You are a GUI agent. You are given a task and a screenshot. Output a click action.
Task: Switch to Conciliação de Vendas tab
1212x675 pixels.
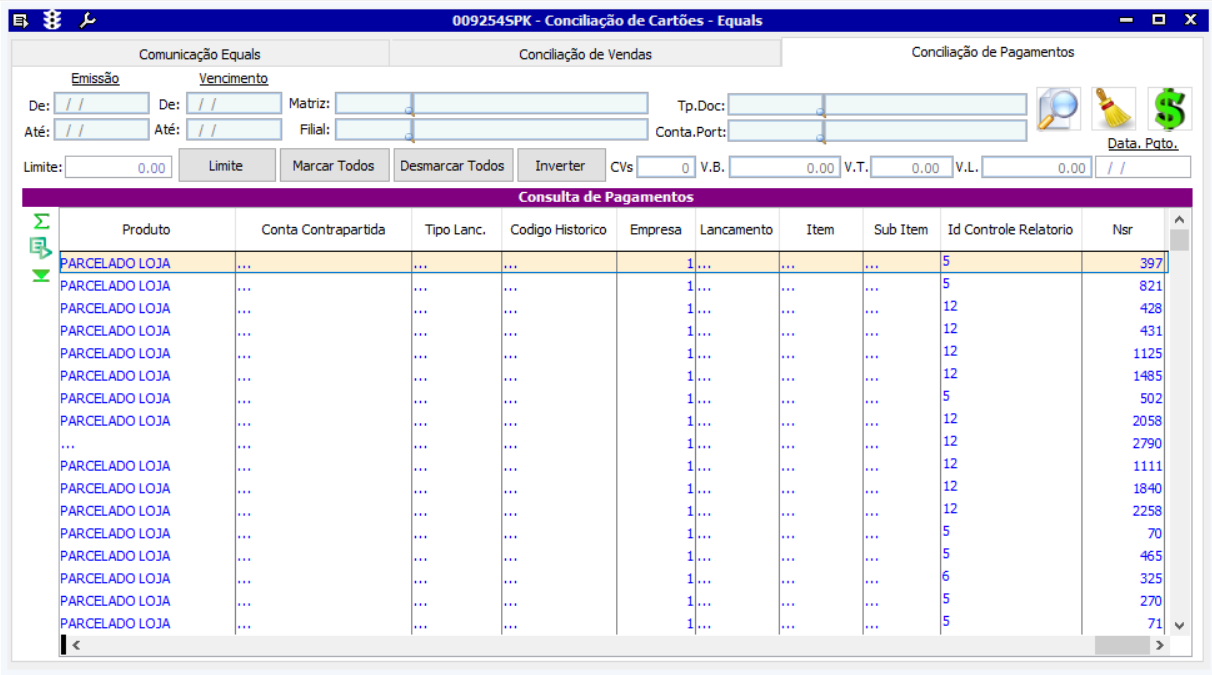[x=585, y=54]
